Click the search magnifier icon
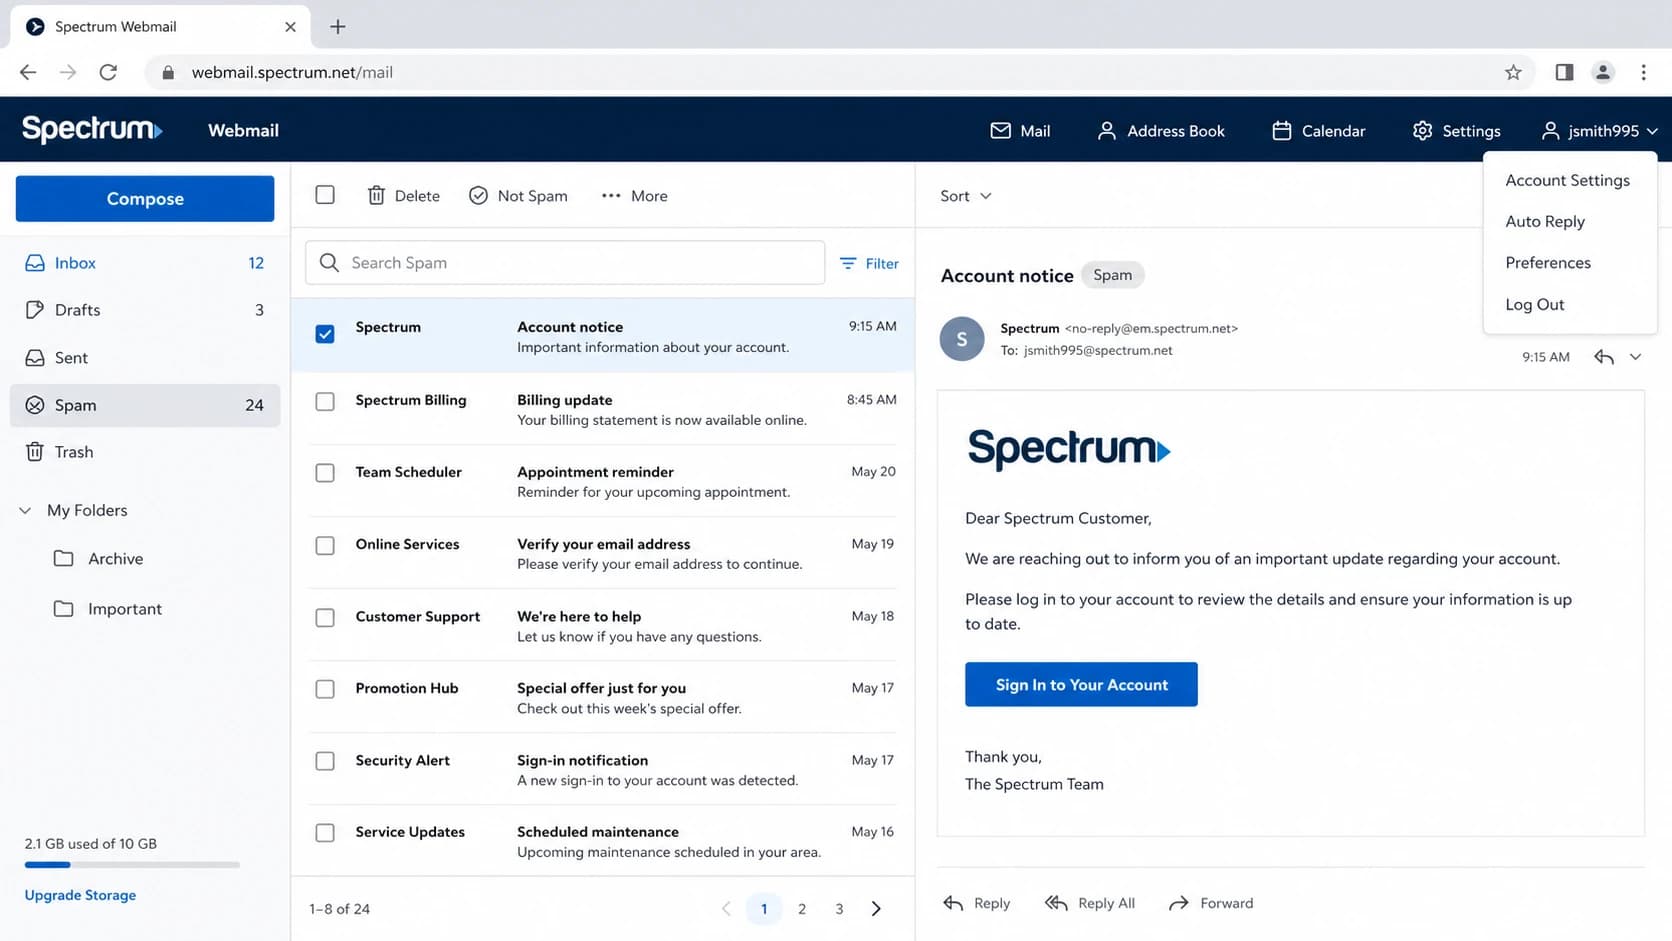 pyautogui.click(x=329, y=263)
